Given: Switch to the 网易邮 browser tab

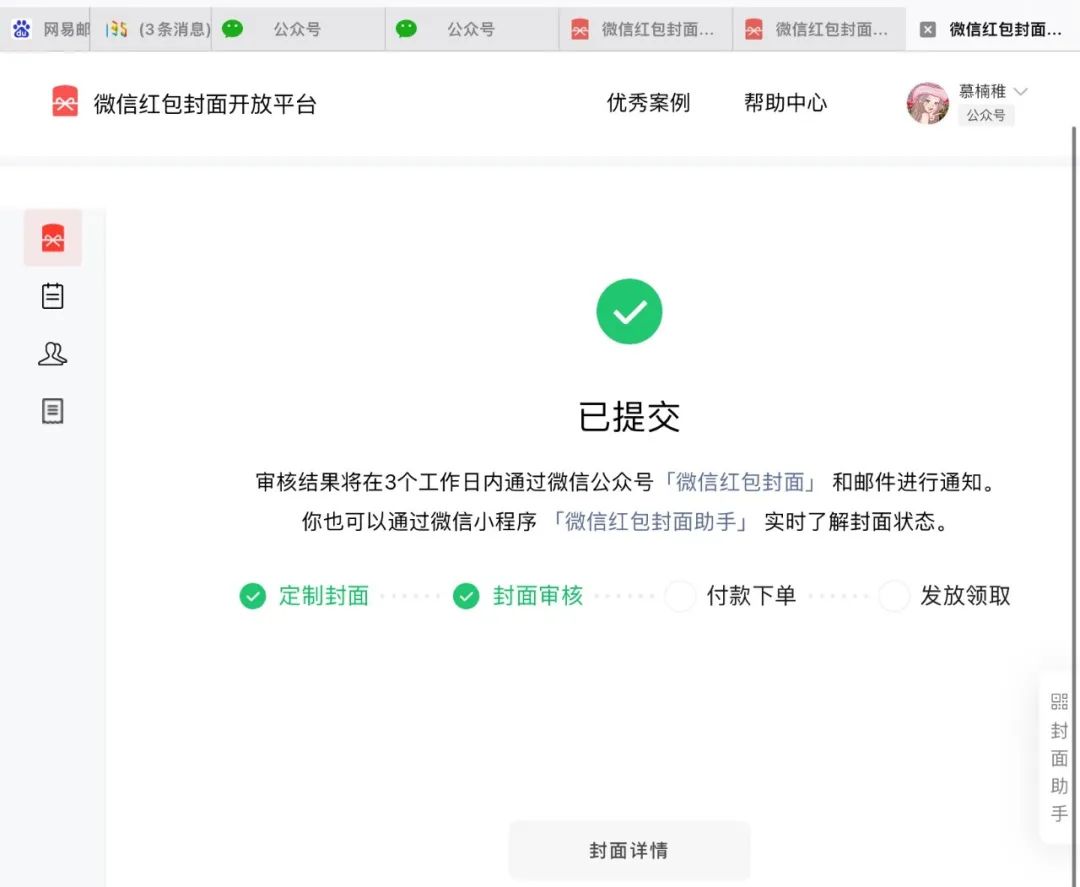Looking at the screenshot, I should pyautogui.click(x=45, y=29).
